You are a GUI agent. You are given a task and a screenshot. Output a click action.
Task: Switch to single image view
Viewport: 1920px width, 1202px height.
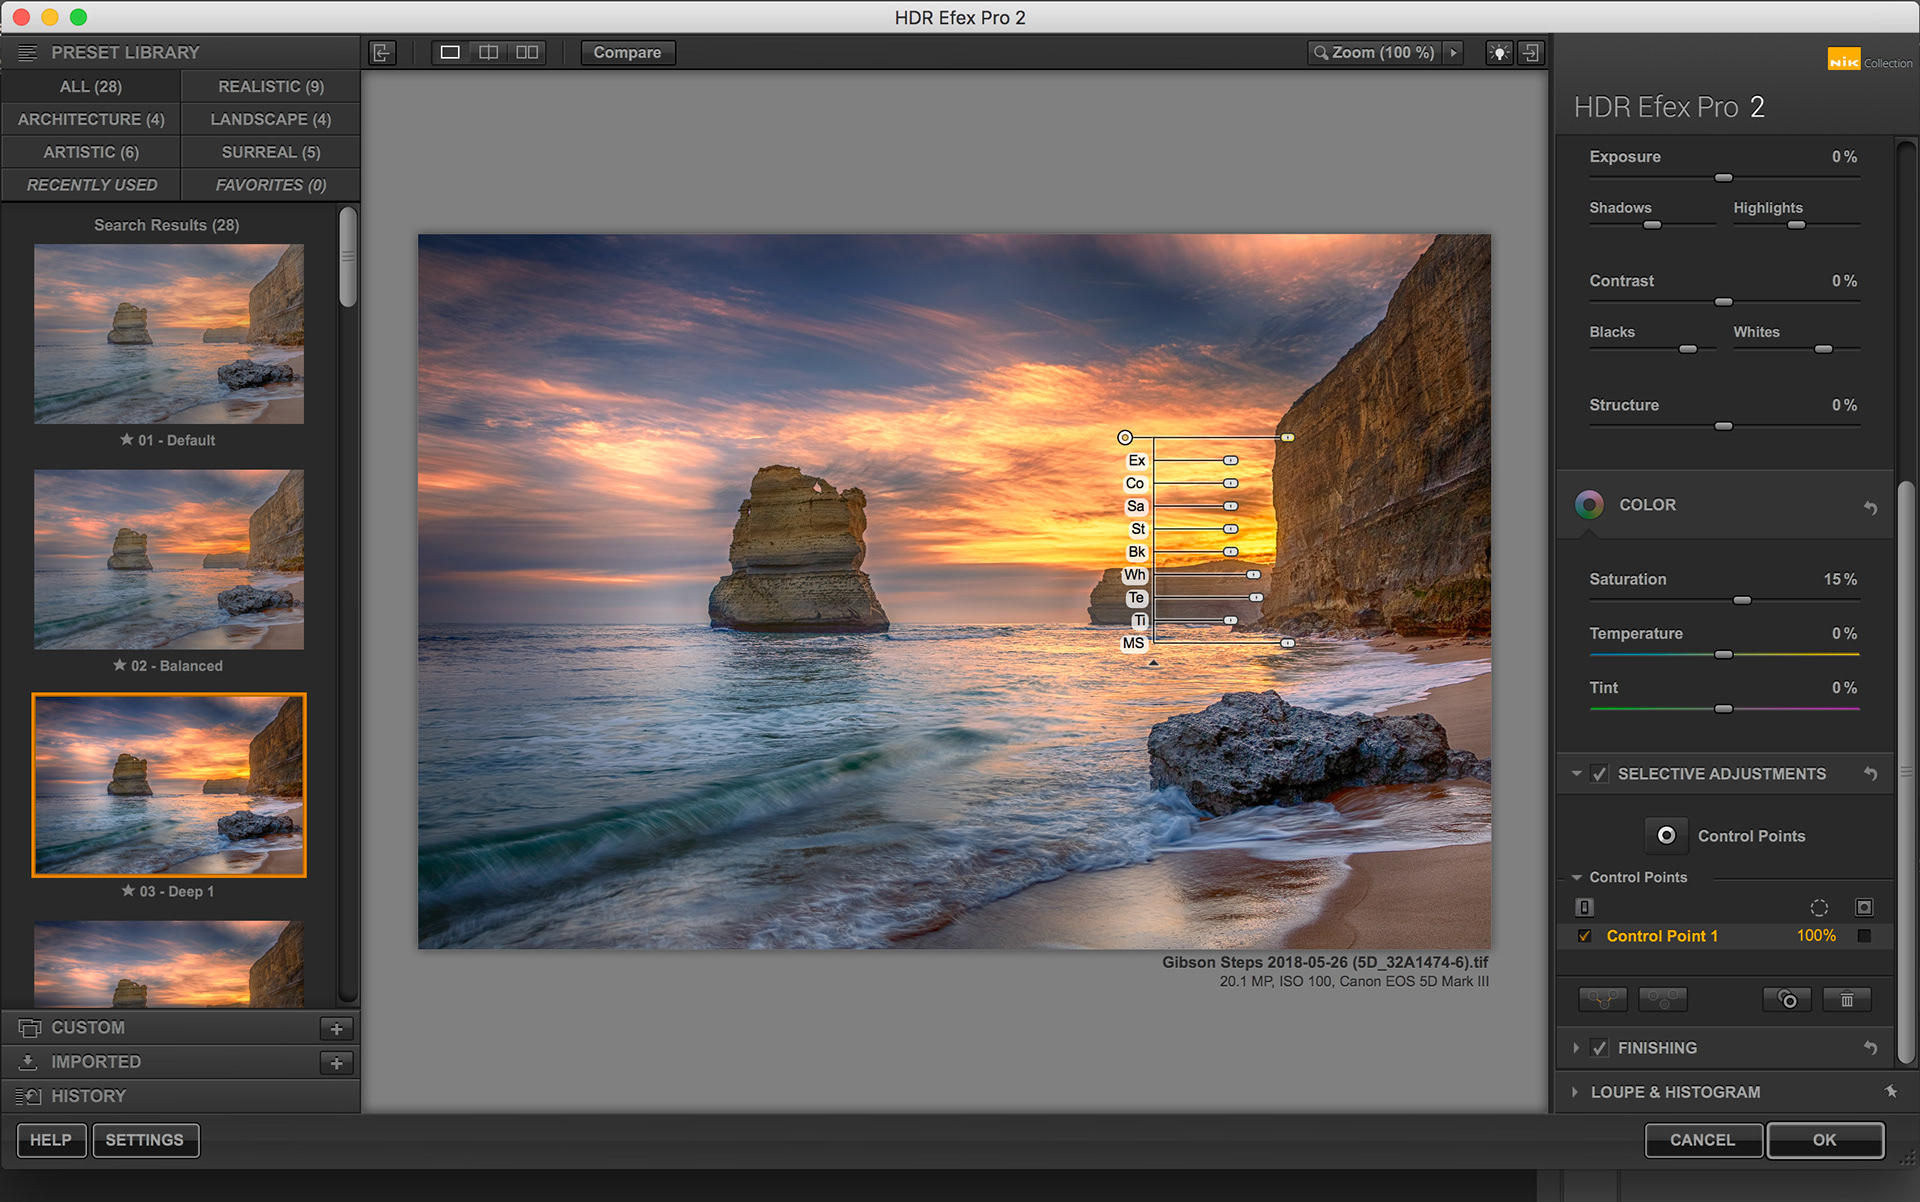(x=450, y=53)
